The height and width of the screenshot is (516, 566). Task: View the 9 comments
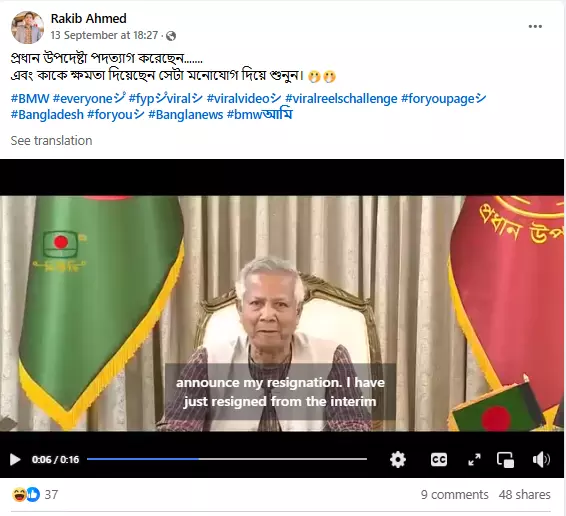coord(454,494)
